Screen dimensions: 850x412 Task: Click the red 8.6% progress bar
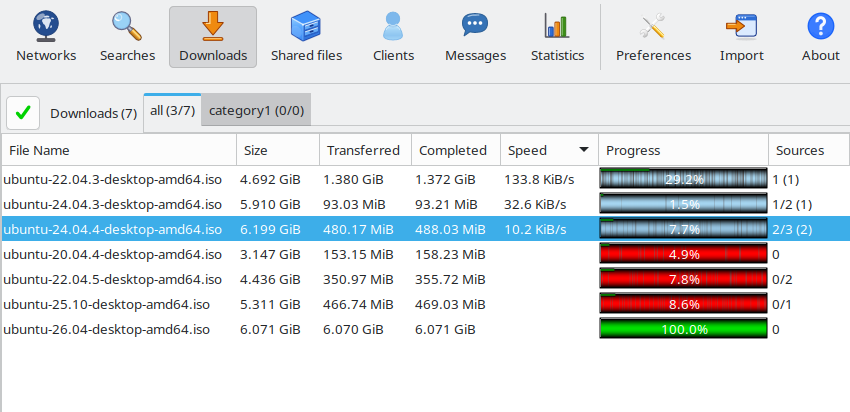684,304
